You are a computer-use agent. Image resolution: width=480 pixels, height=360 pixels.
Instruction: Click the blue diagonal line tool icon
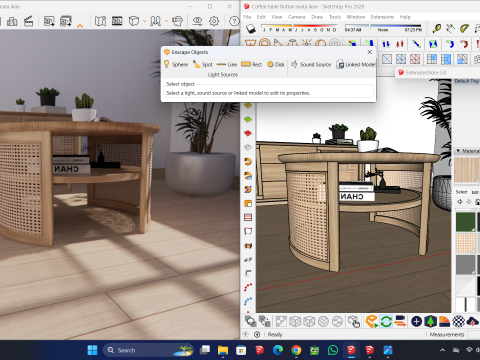pyautogui.click(x=416, y=44)
